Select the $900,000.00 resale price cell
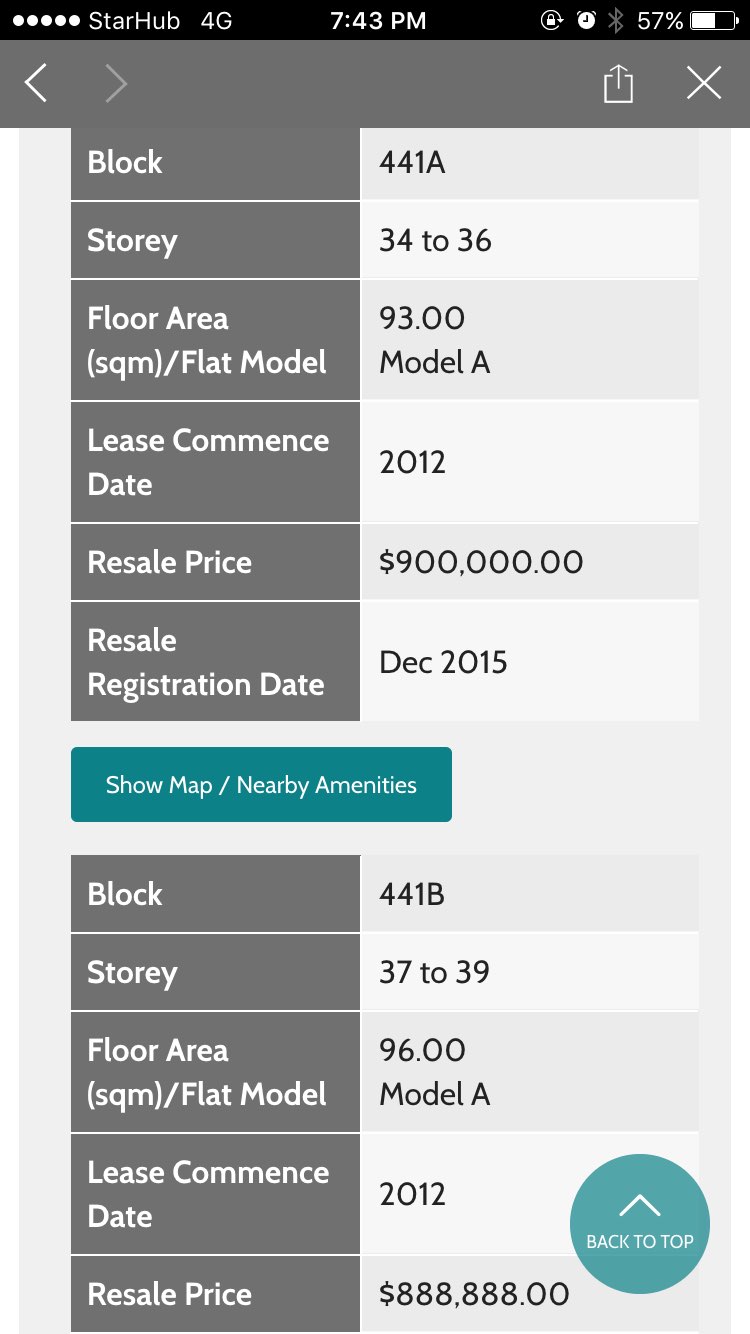 (x=481, y=562)
